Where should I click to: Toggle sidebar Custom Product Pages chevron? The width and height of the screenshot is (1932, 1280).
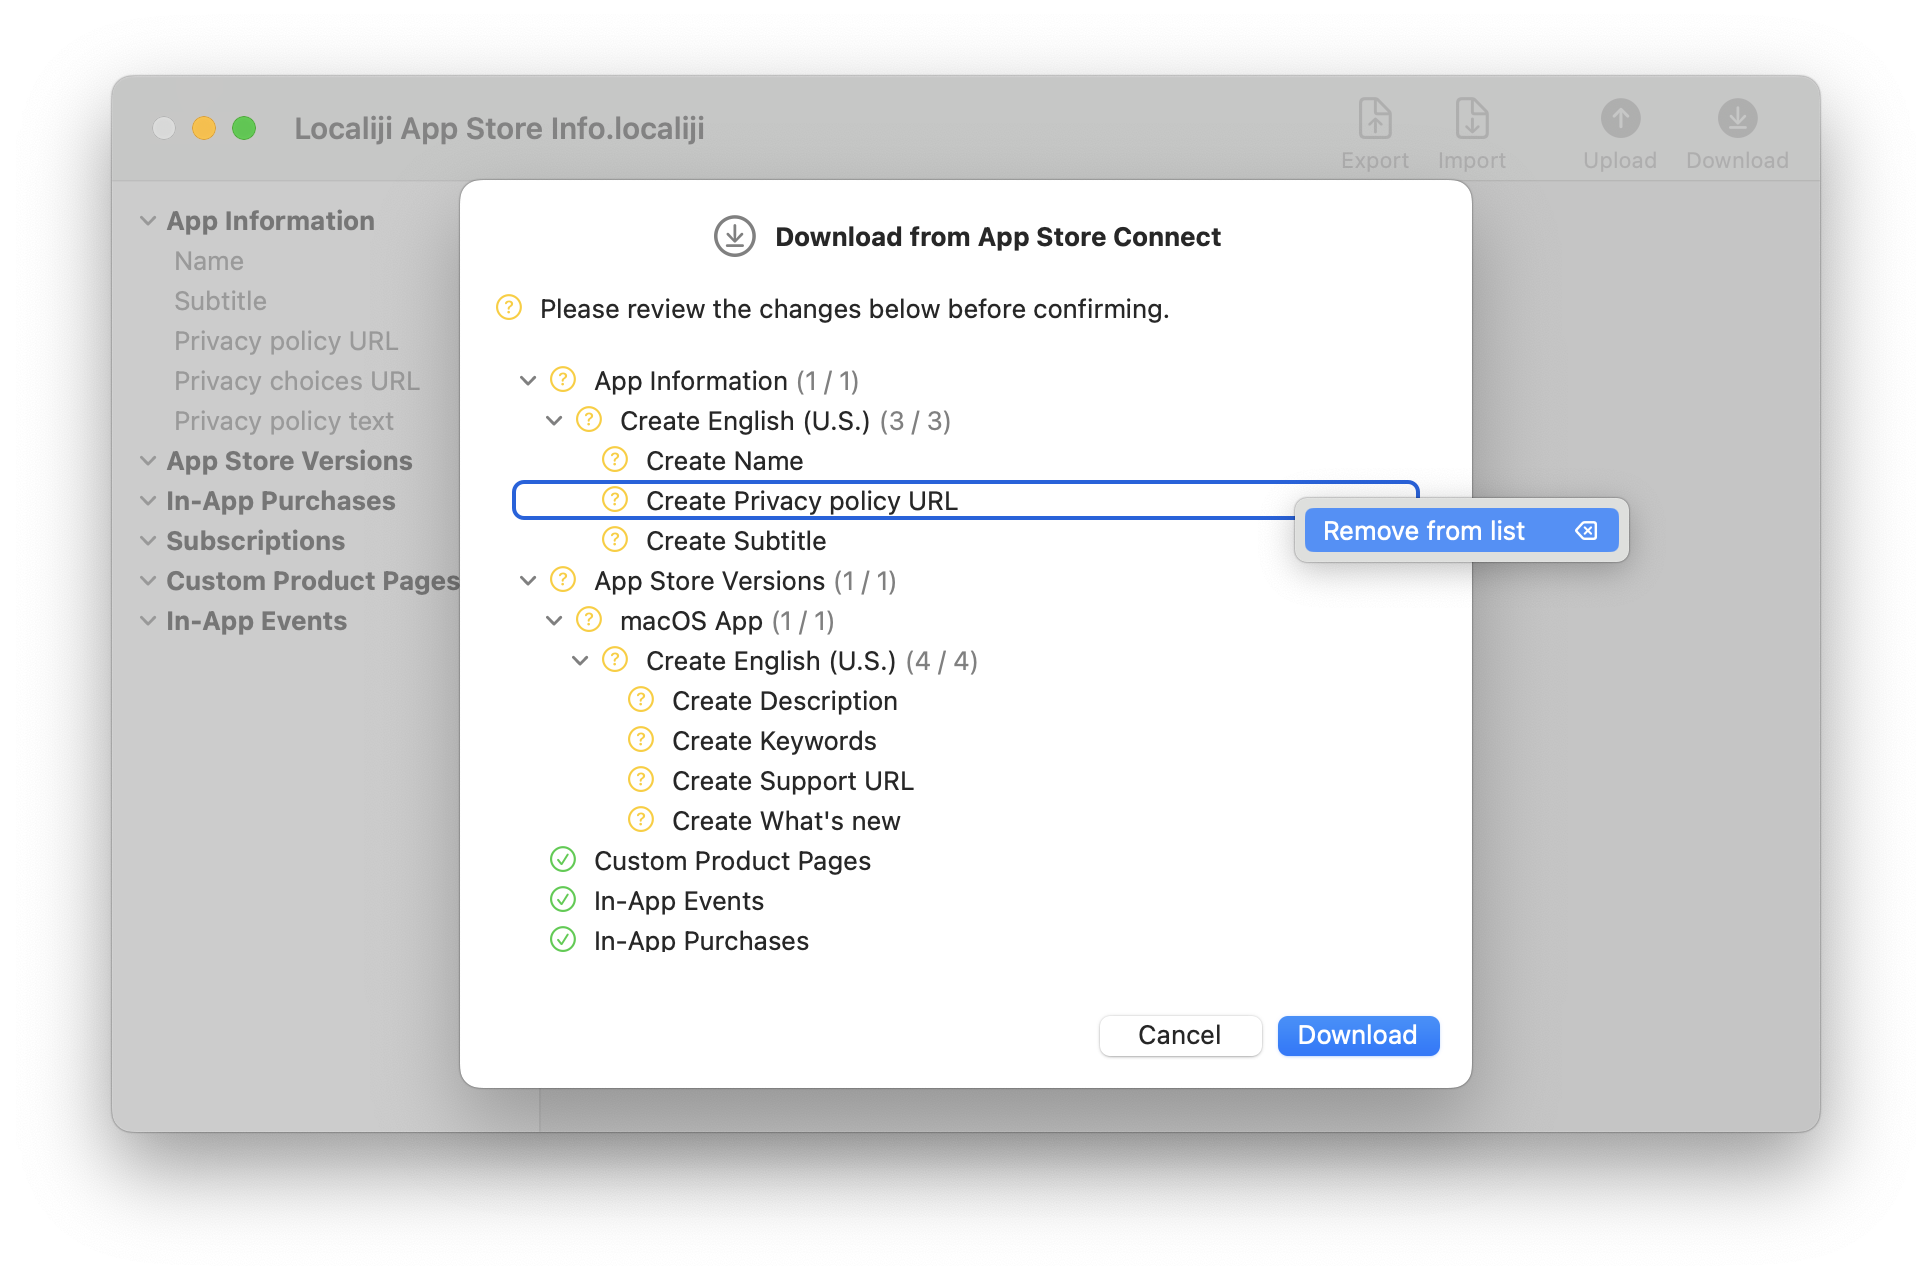coord(148,581)
